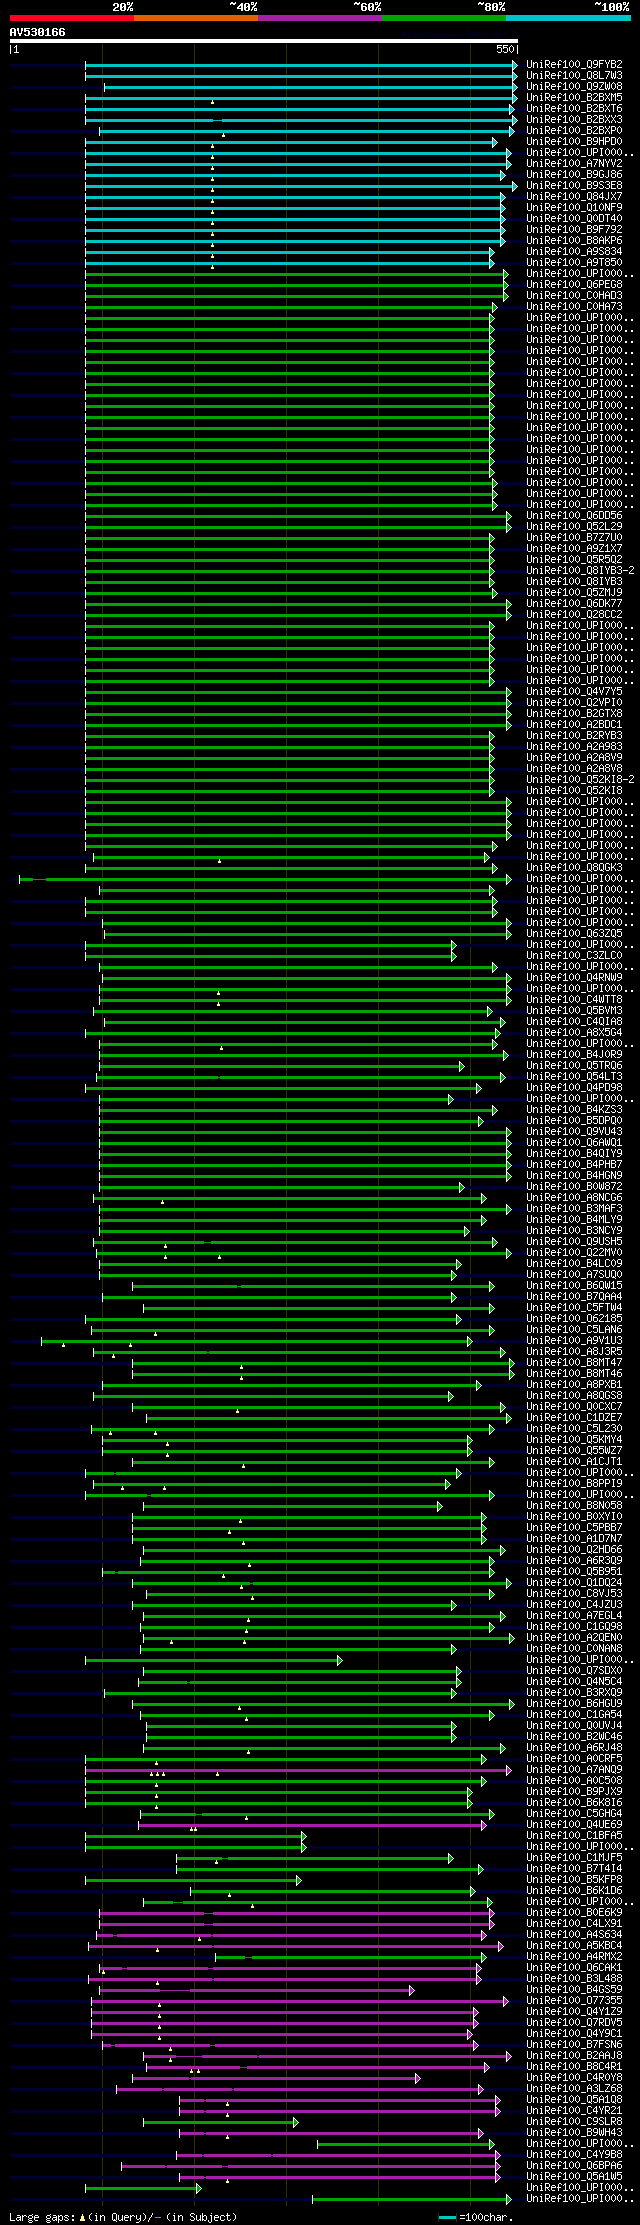This screenshot has width=640, height=2225.
Task: Click the green alignment bar for UniRef100_Q2VPI0
Action: pos(296,702)
